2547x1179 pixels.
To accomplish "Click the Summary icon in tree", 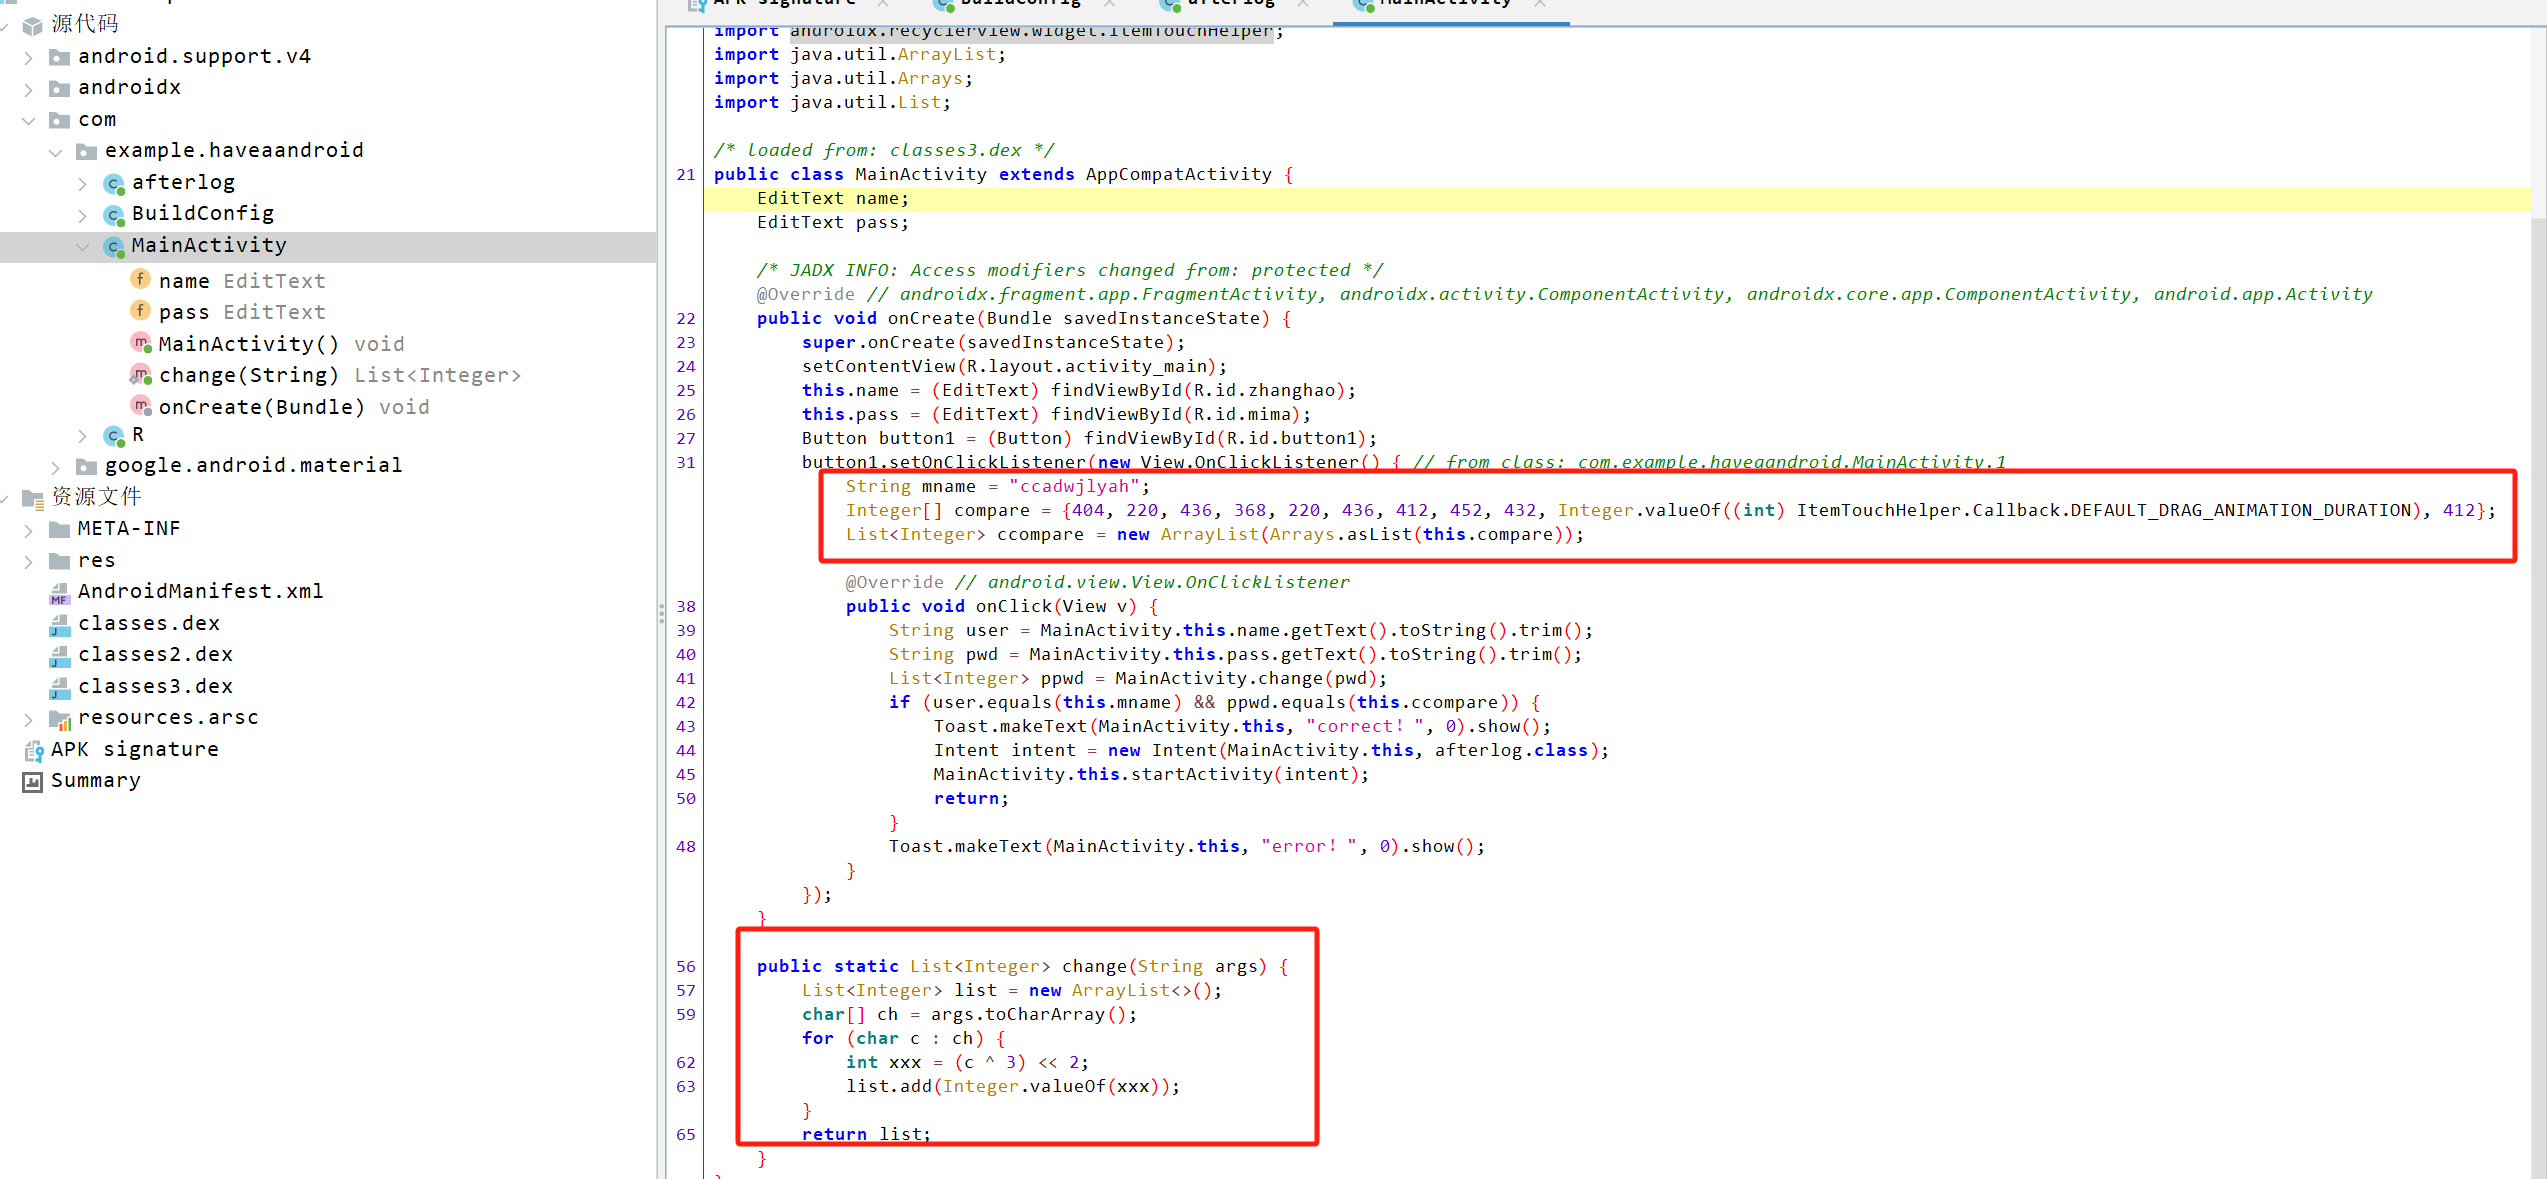I will [33, 782].
